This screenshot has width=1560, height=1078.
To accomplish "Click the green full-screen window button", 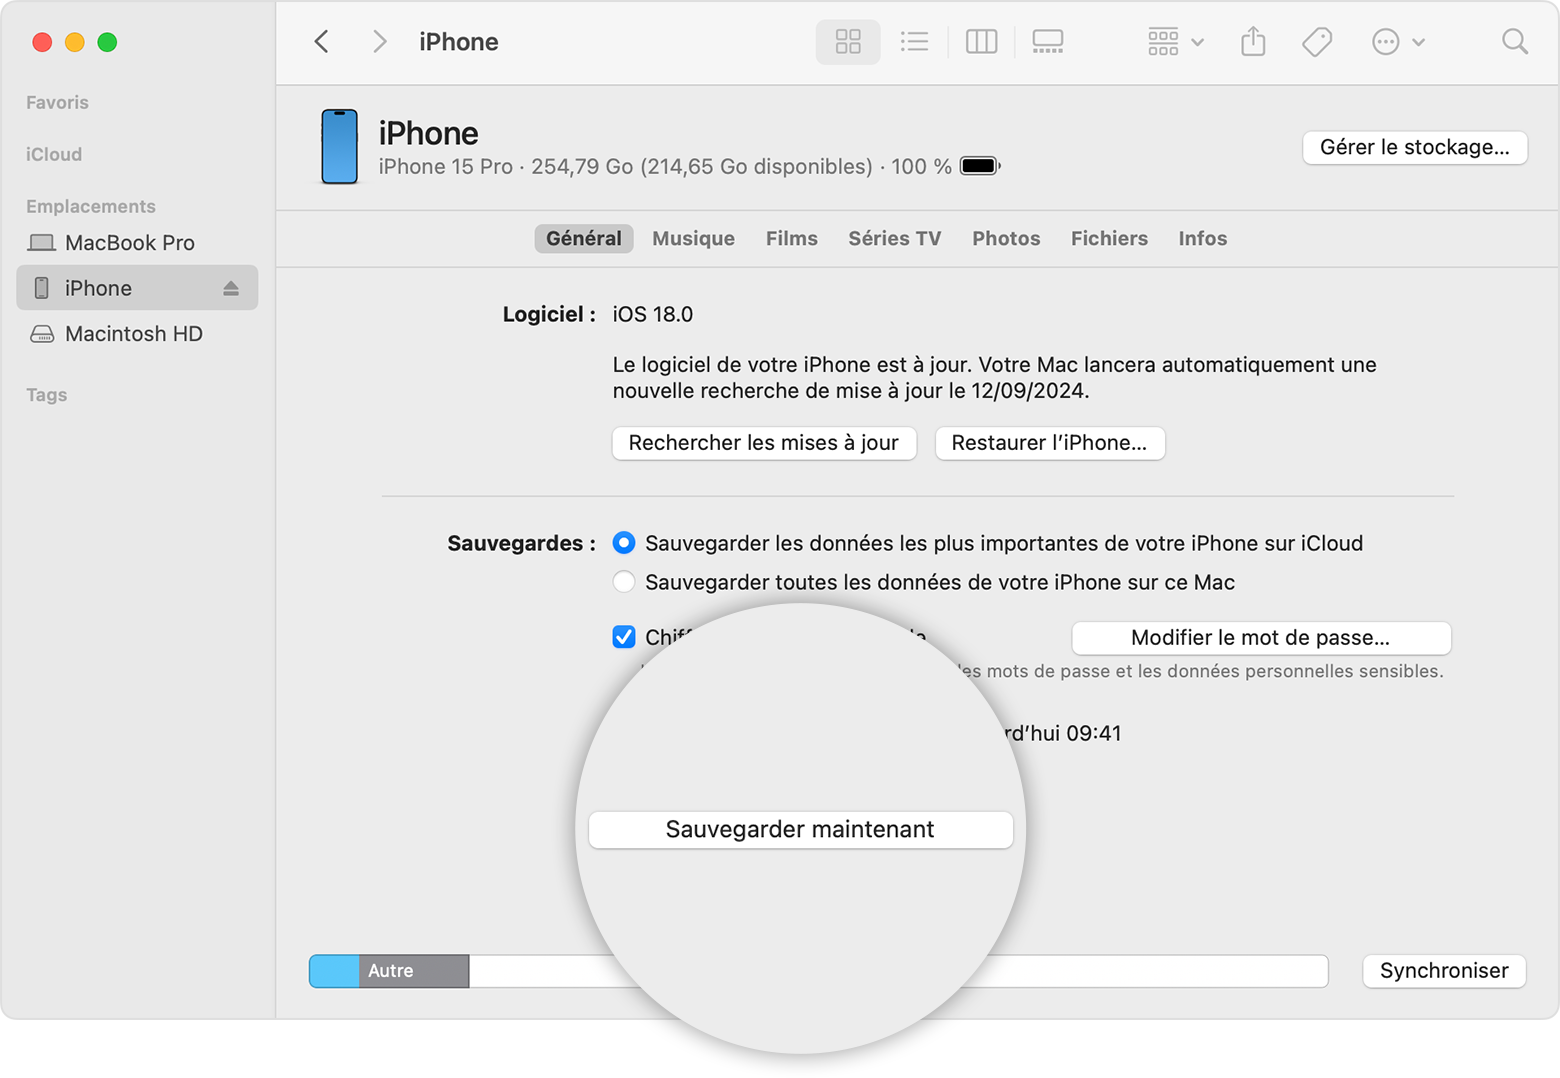I will click(107, 42).
